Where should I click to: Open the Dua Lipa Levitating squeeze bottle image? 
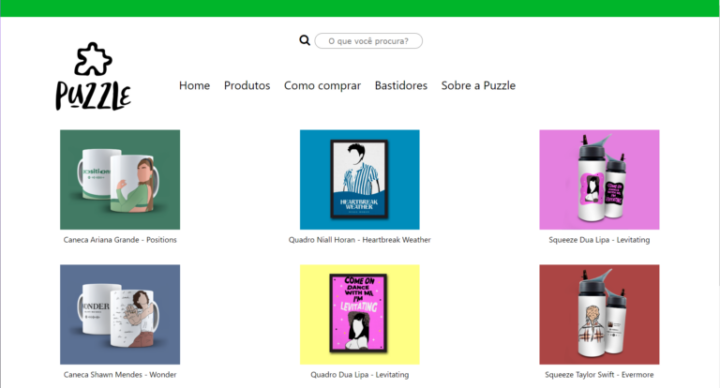point(599,180)
